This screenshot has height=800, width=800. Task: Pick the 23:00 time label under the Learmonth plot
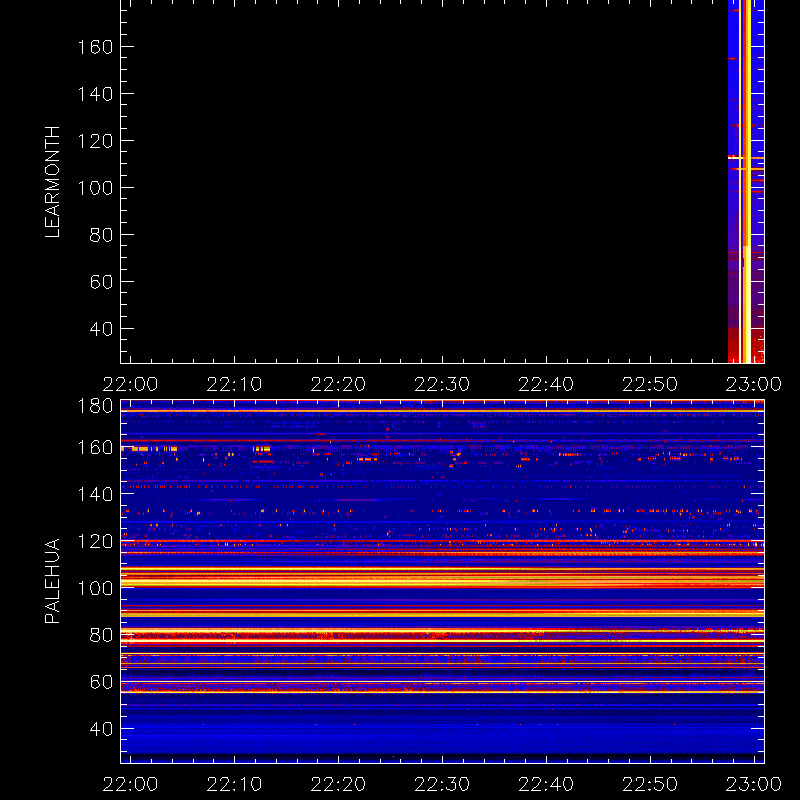(x=754, y=384)
